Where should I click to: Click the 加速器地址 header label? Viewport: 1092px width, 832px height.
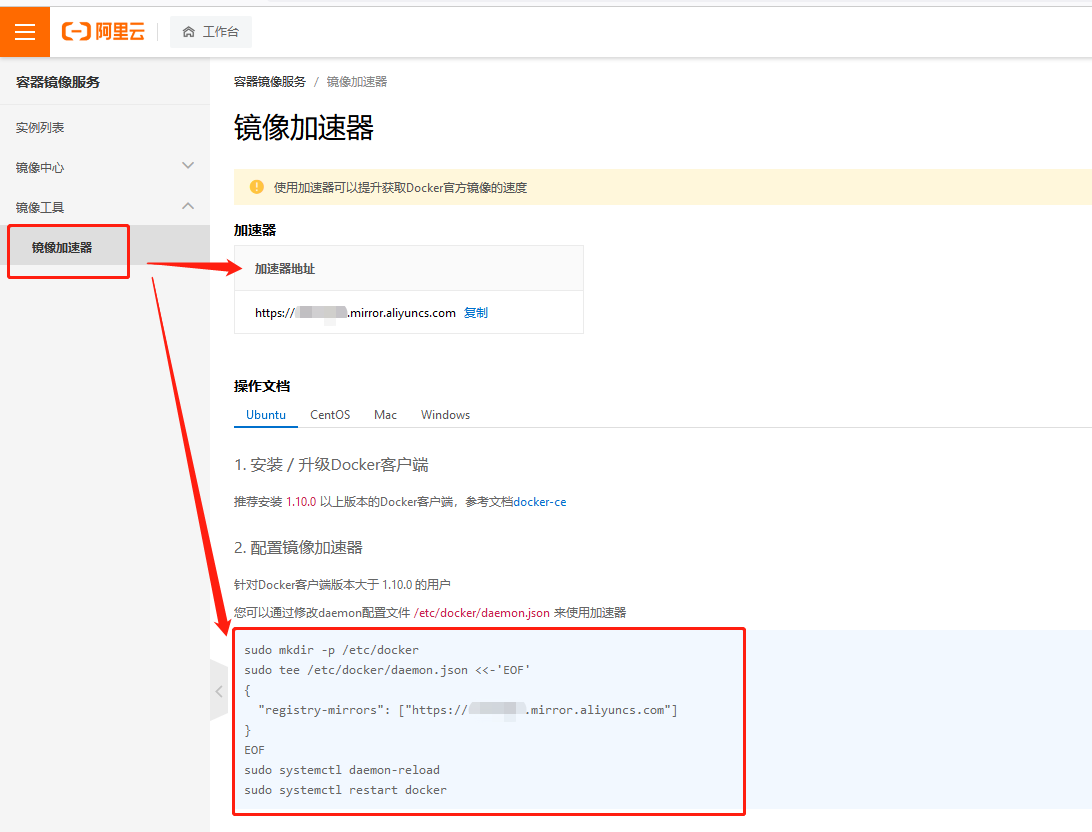pyautogui.click(x=285, y=269)
